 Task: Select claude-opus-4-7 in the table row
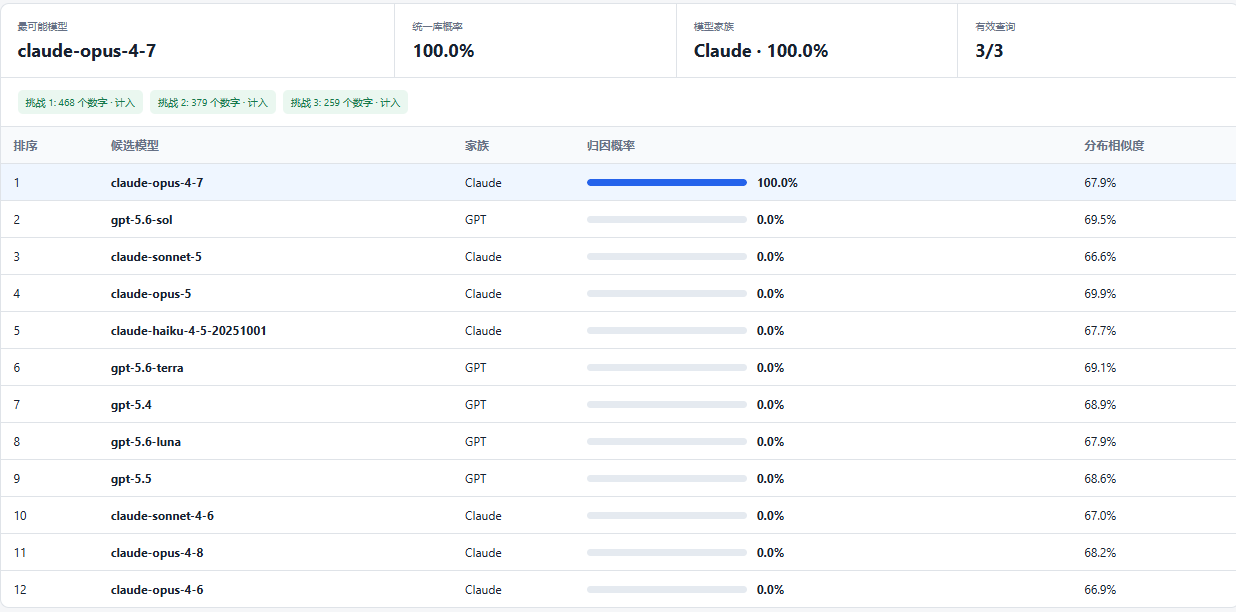(x=157, y=183)
